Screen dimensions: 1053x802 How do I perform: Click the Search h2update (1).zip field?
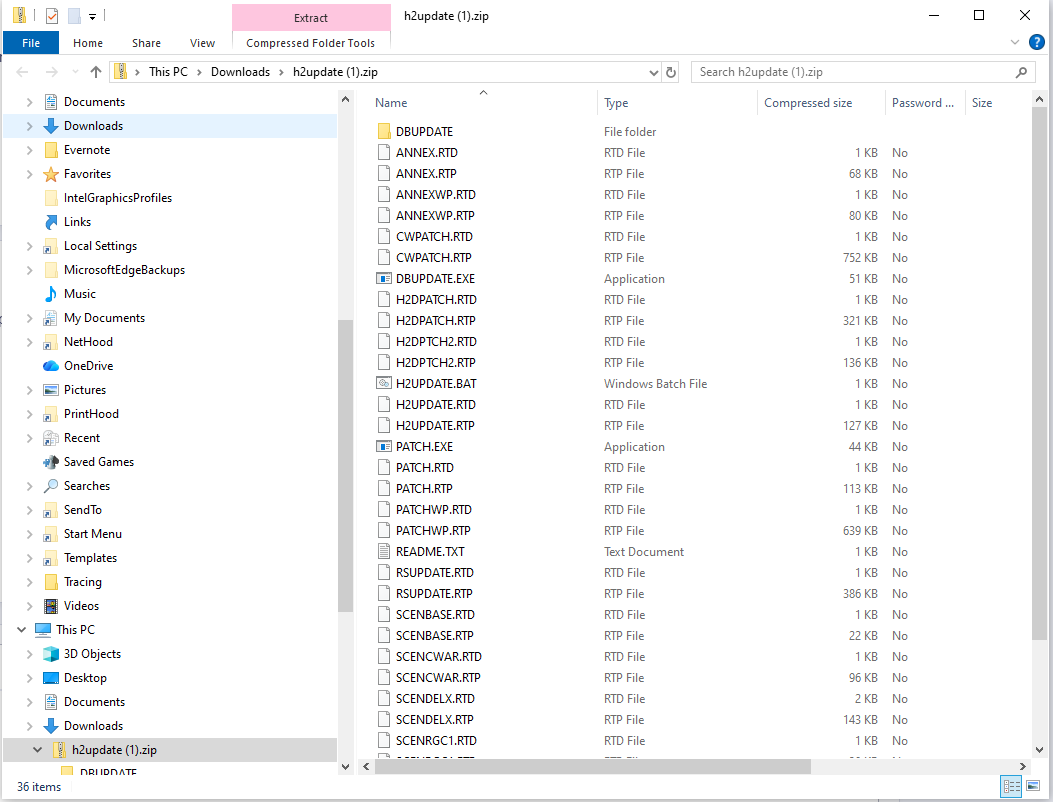853,72
